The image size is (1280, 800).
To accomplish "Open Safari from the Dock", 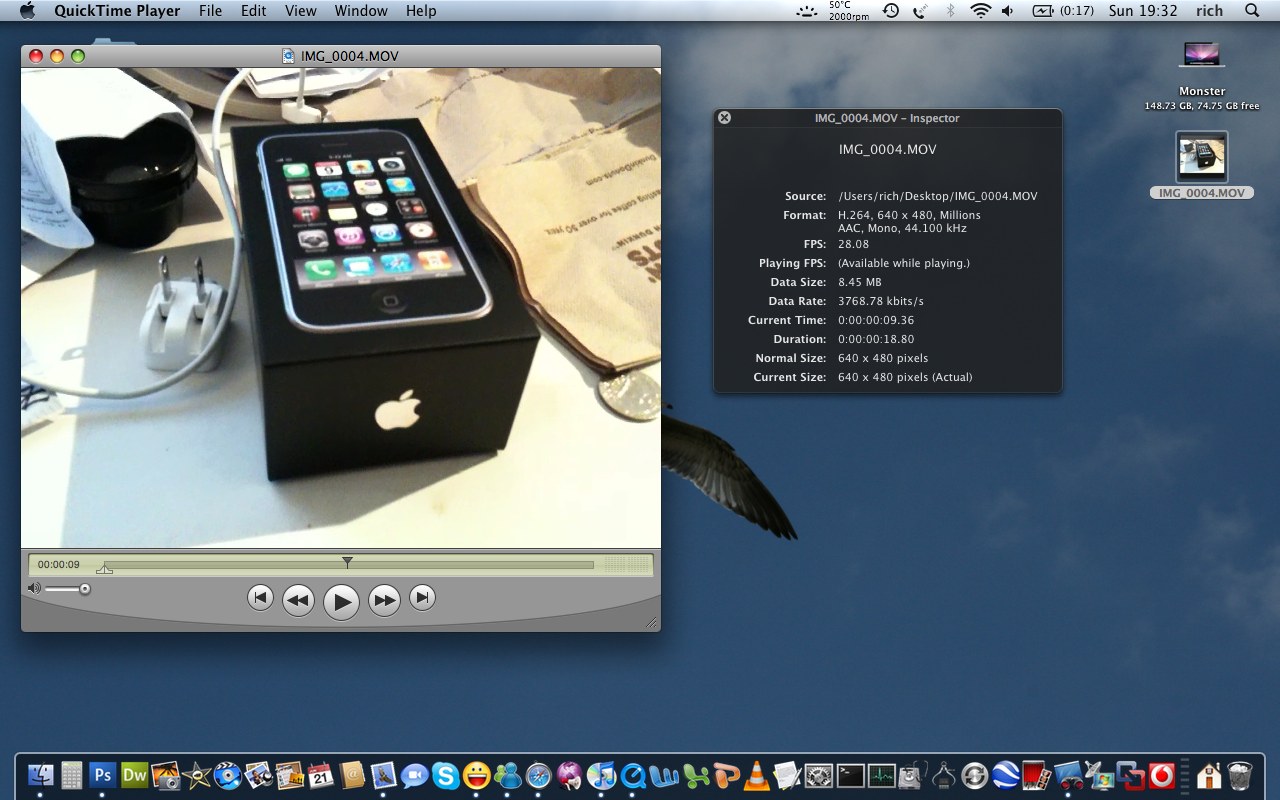I will point(539,775).
